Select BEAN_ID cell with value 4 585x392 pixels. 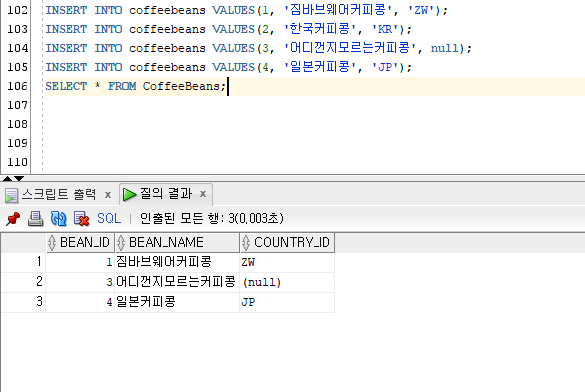[80, 302]
